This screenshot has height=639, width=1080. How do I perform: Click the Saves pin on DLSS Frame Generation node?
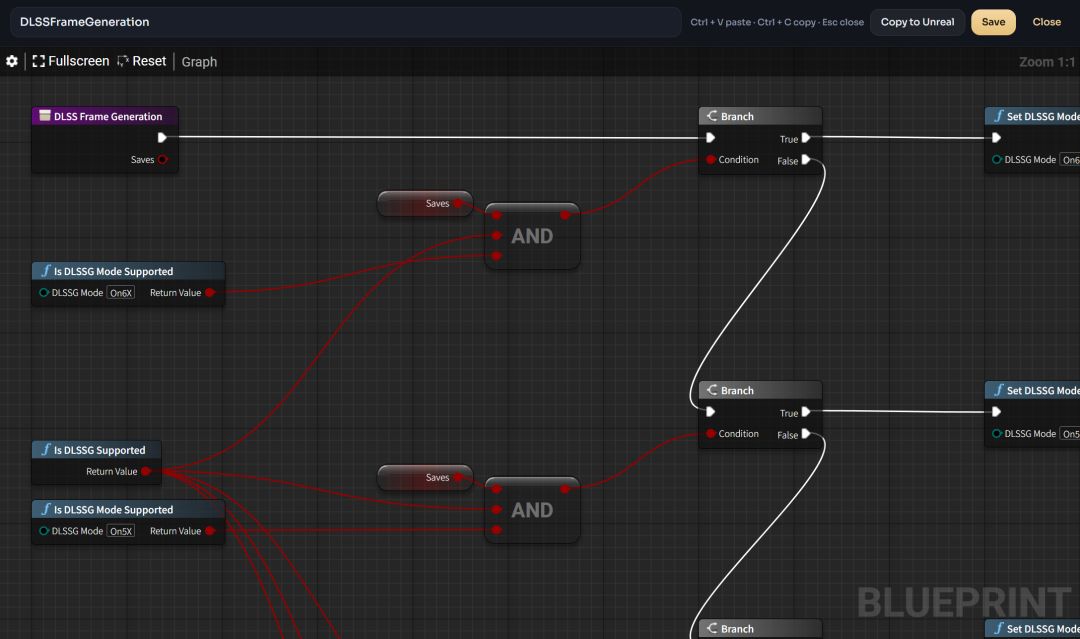coord(163,160)
